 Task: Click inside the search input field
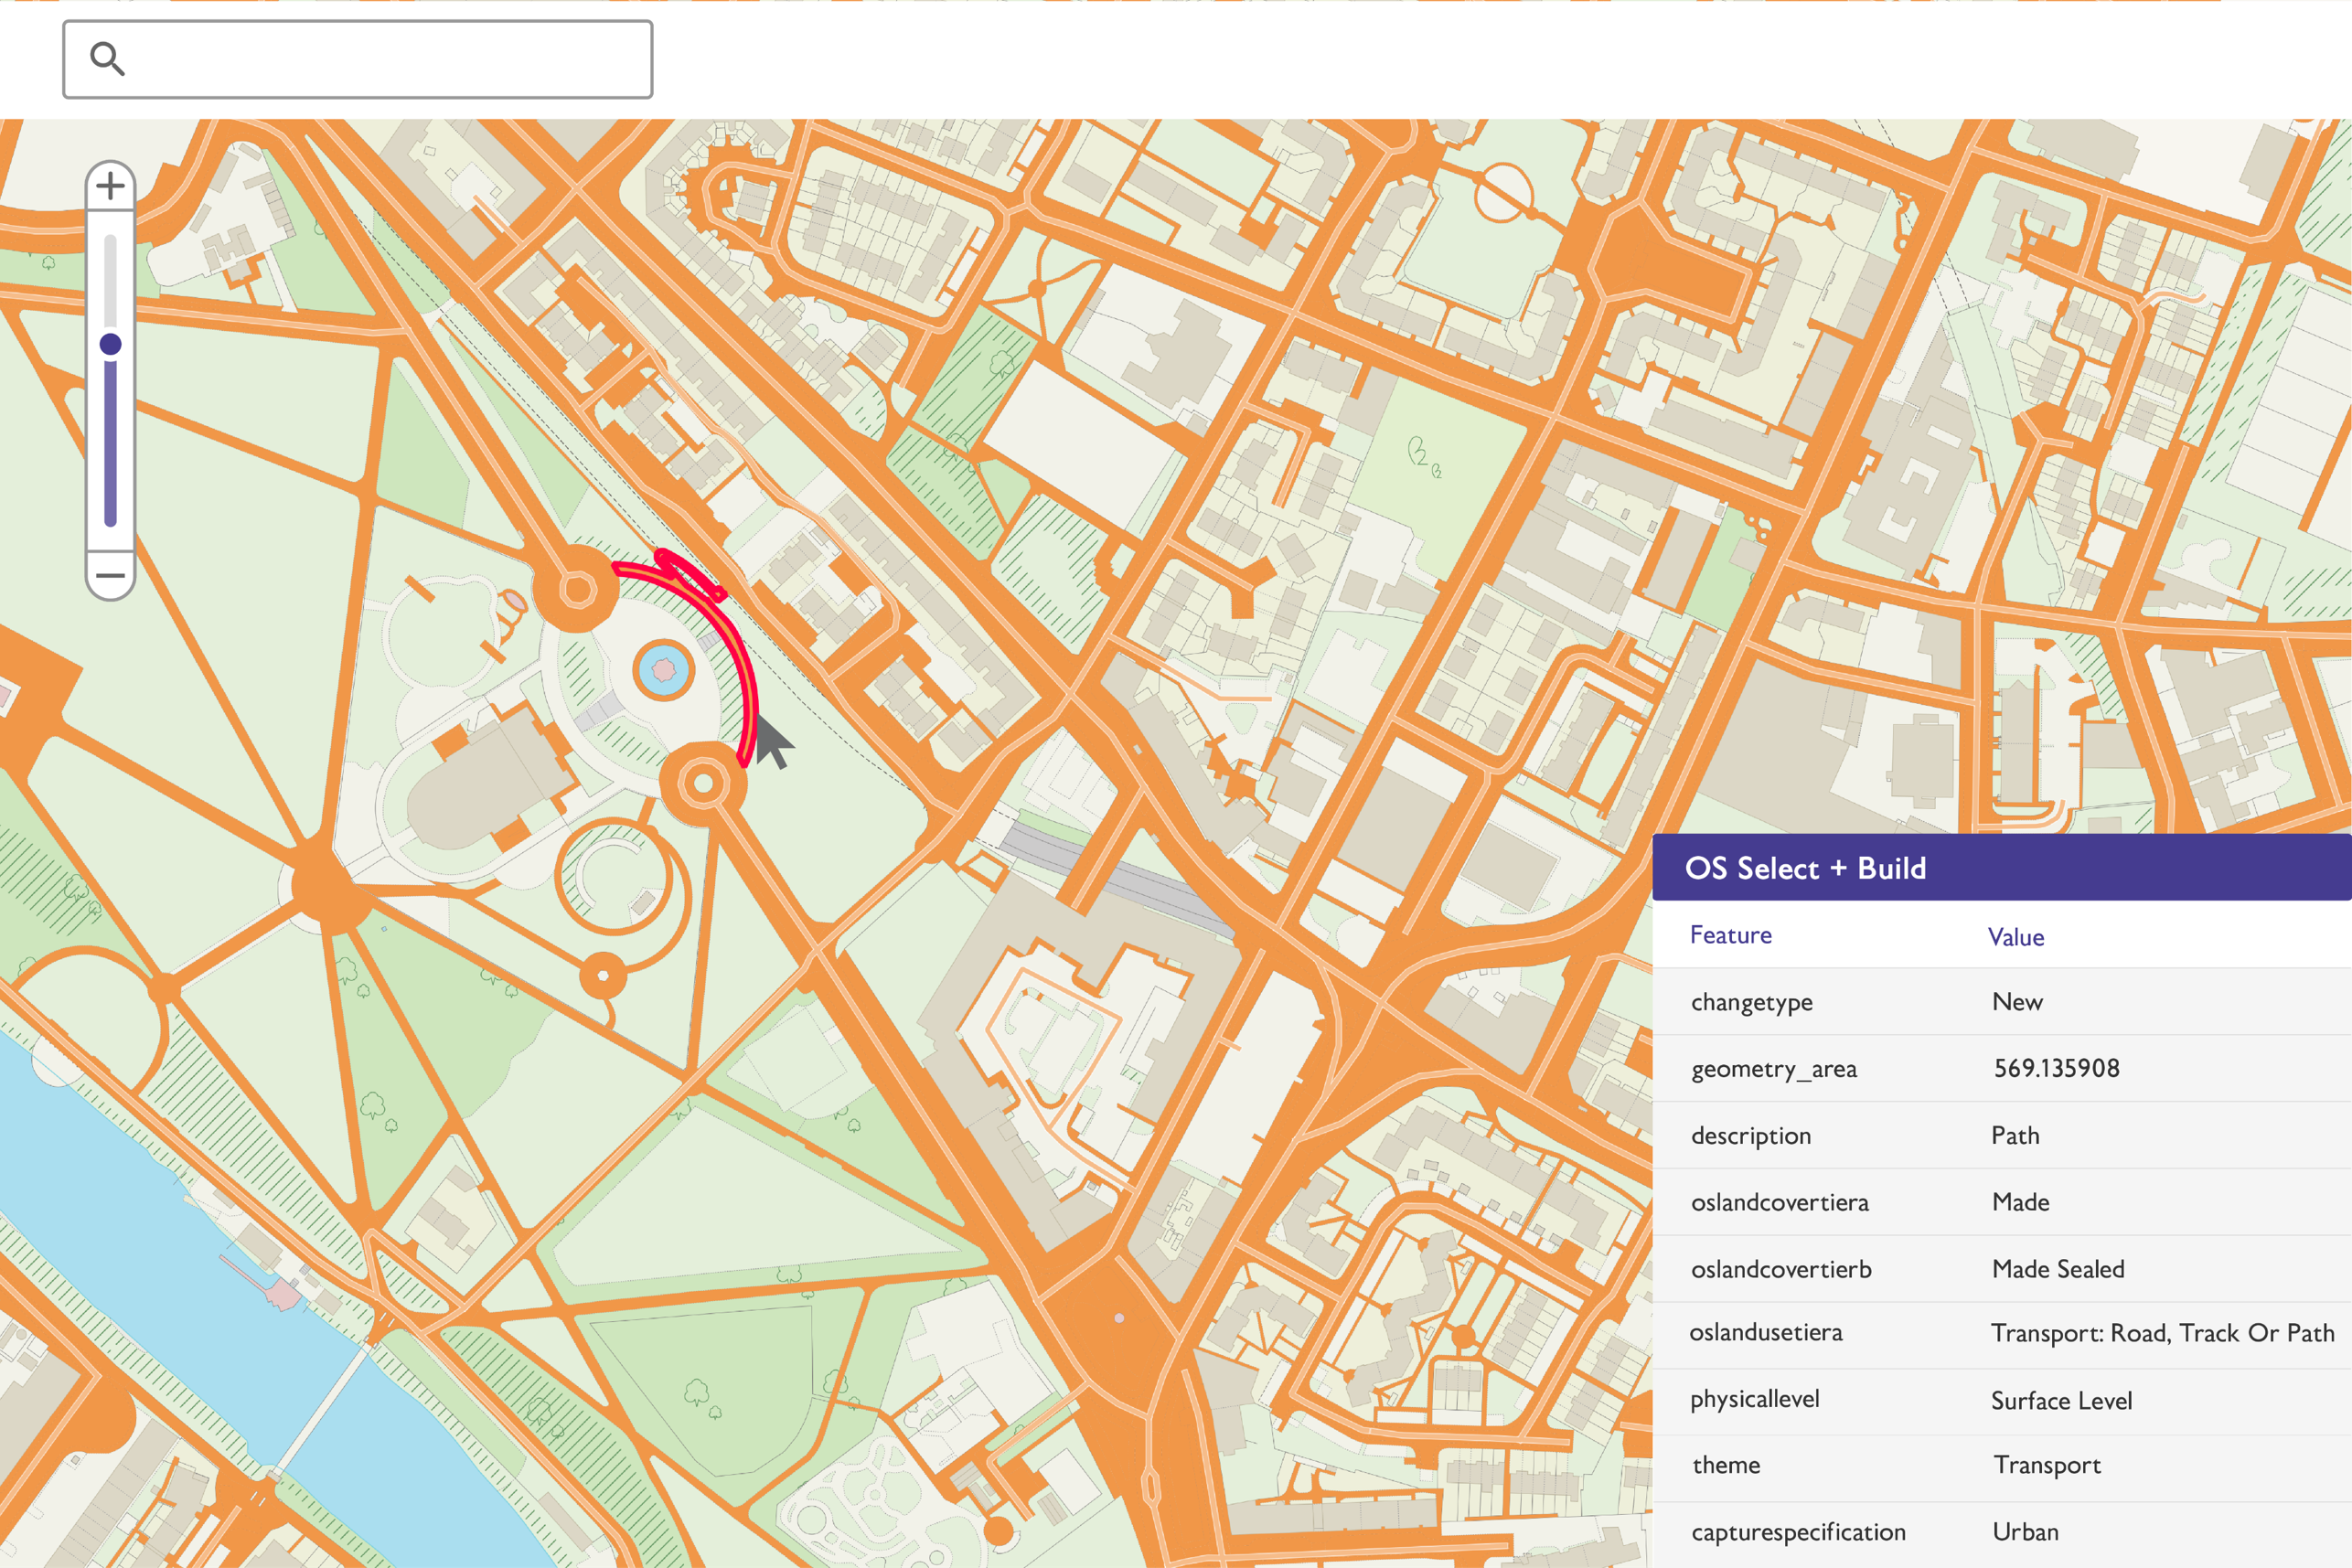pos(390,59)
